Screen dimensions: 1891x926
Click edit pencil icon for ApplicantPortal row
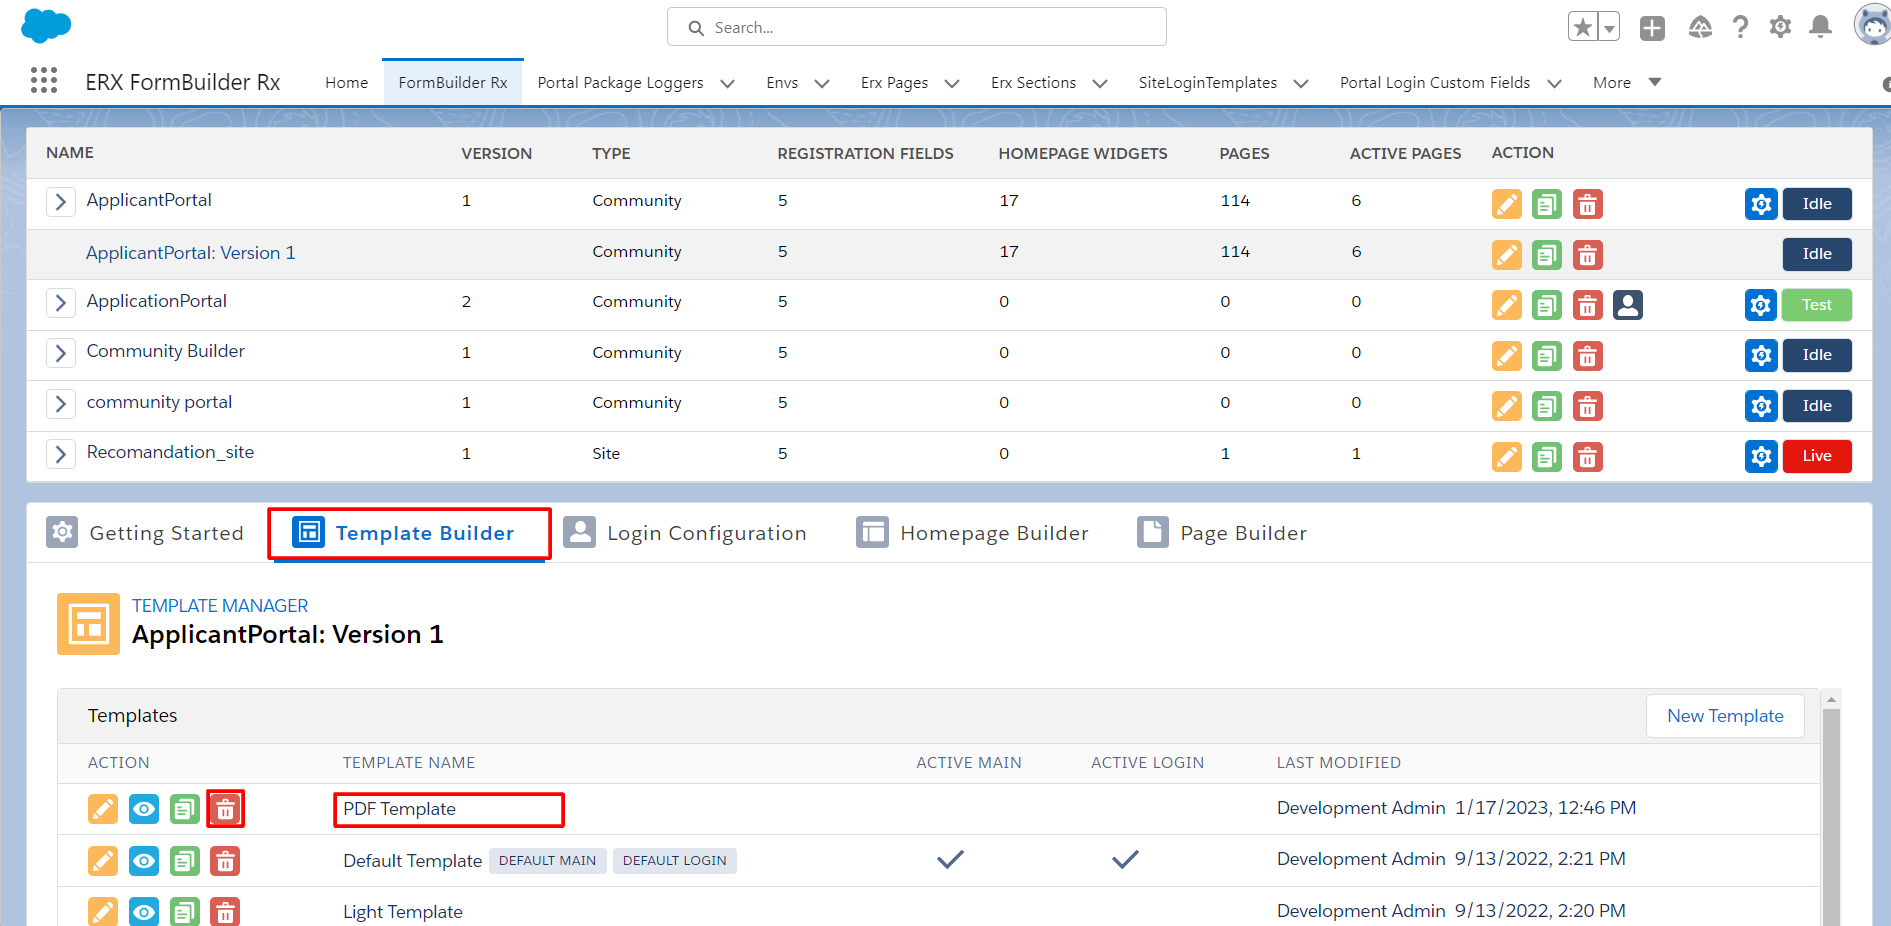tap(1506, 204)
